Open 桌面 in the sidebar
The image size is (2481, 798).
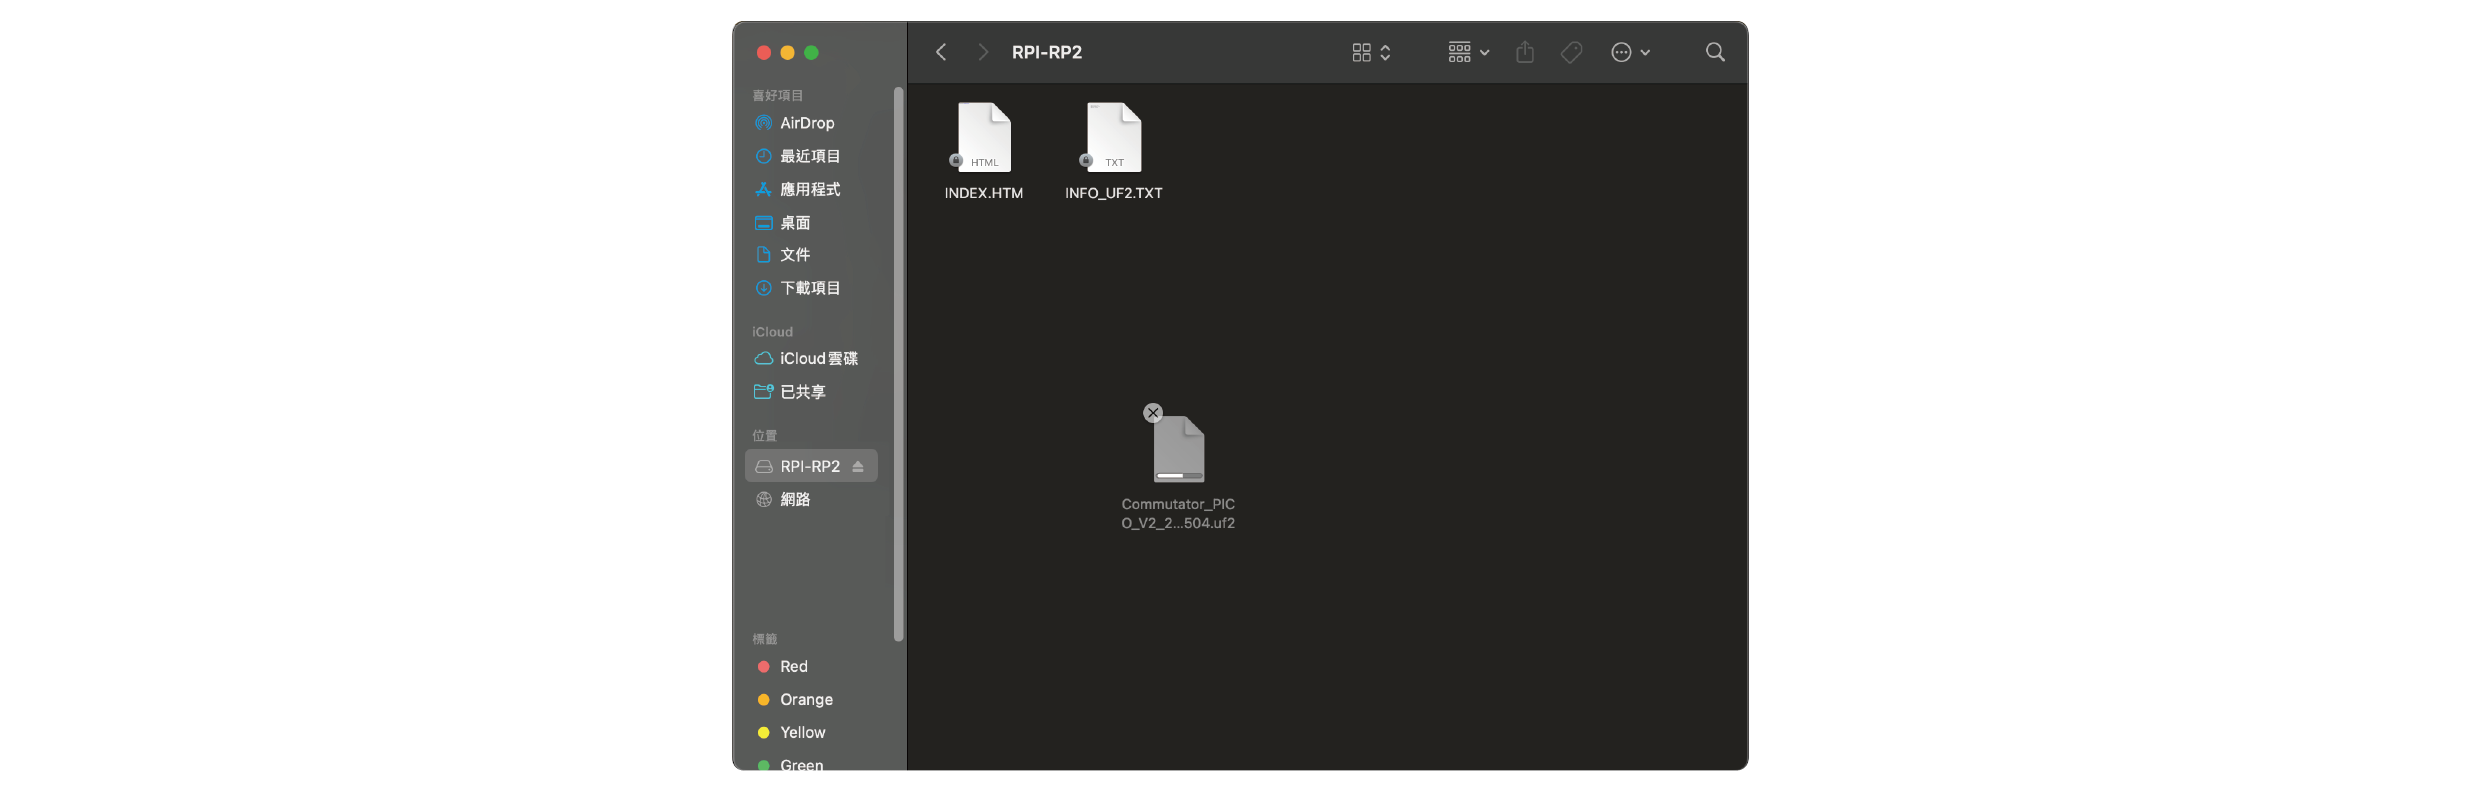point(811,222)
